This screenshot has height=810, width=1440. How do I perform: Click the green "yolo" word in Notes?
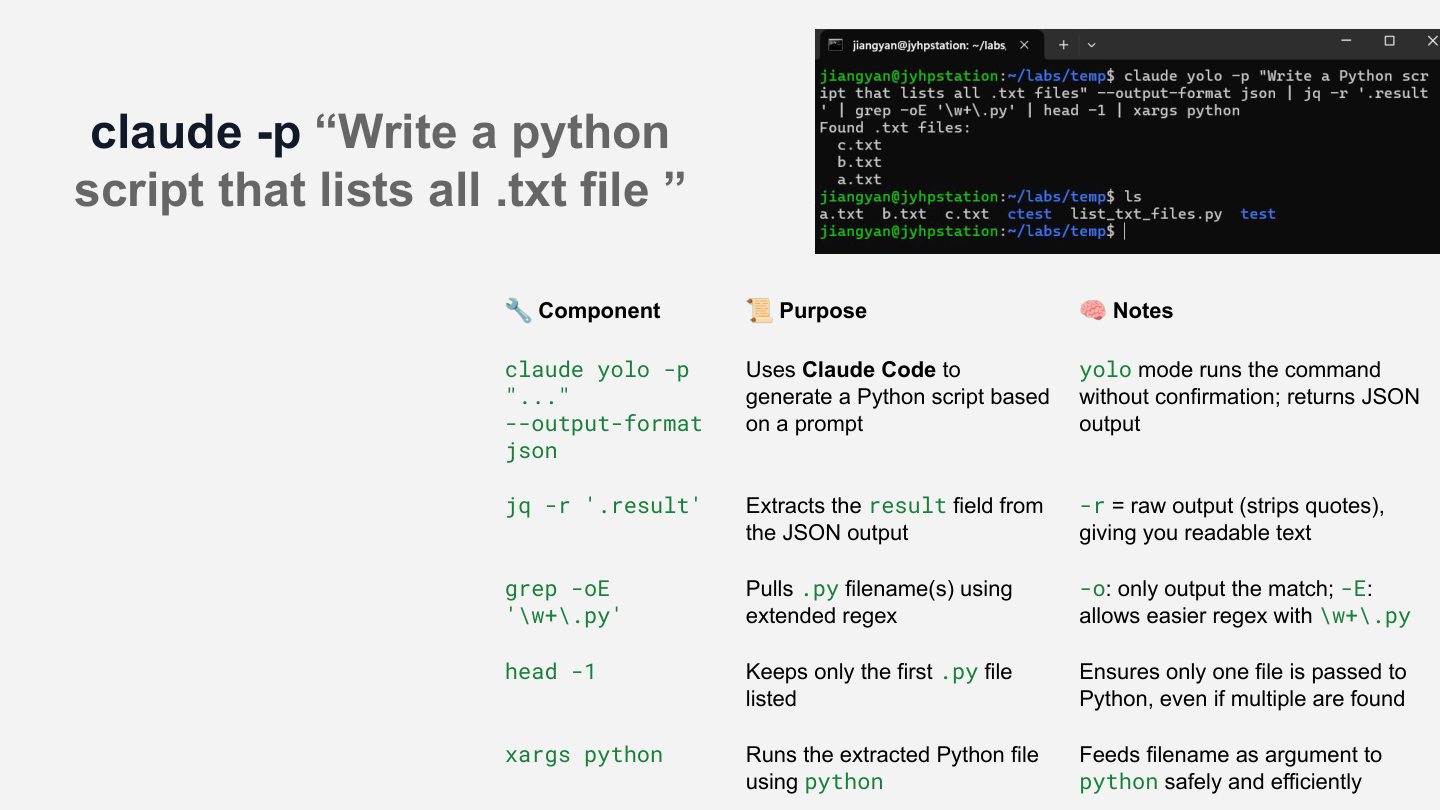(x=1105, y=370)
